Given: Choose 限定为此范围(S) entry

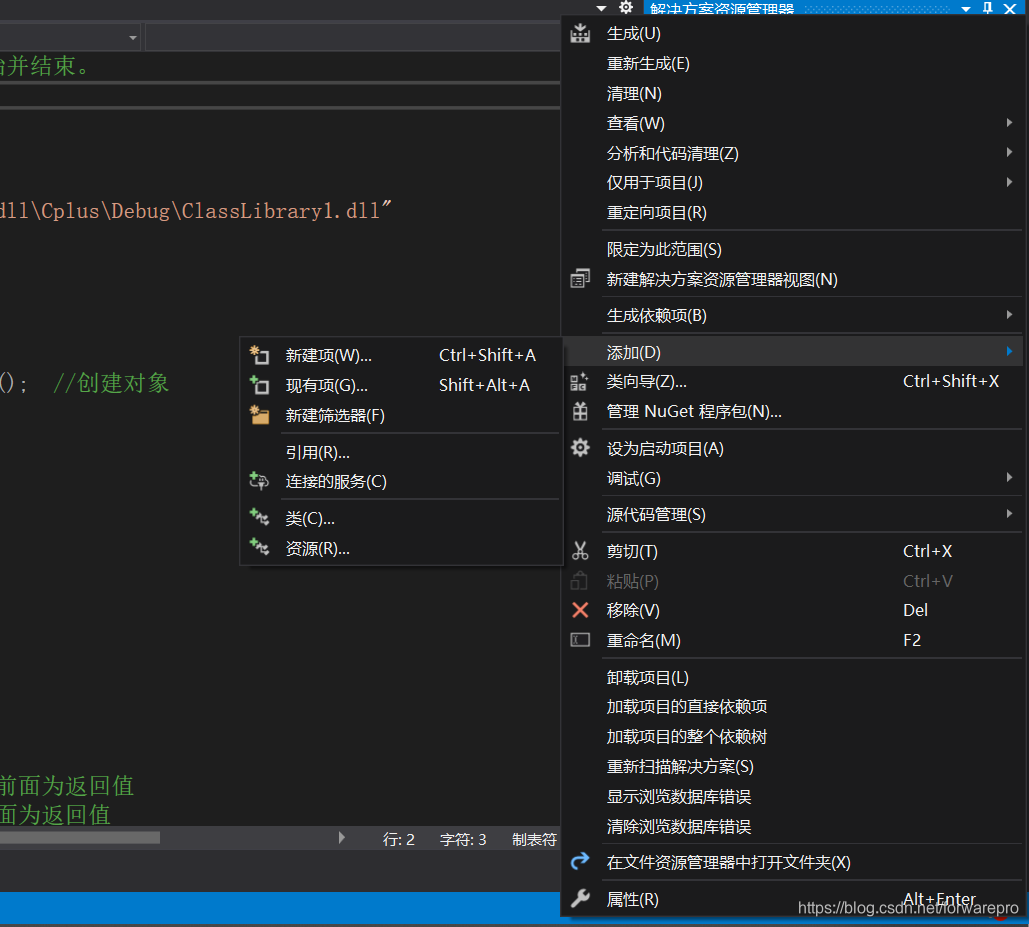Looking at the screenshot, I should click(664, 249).
